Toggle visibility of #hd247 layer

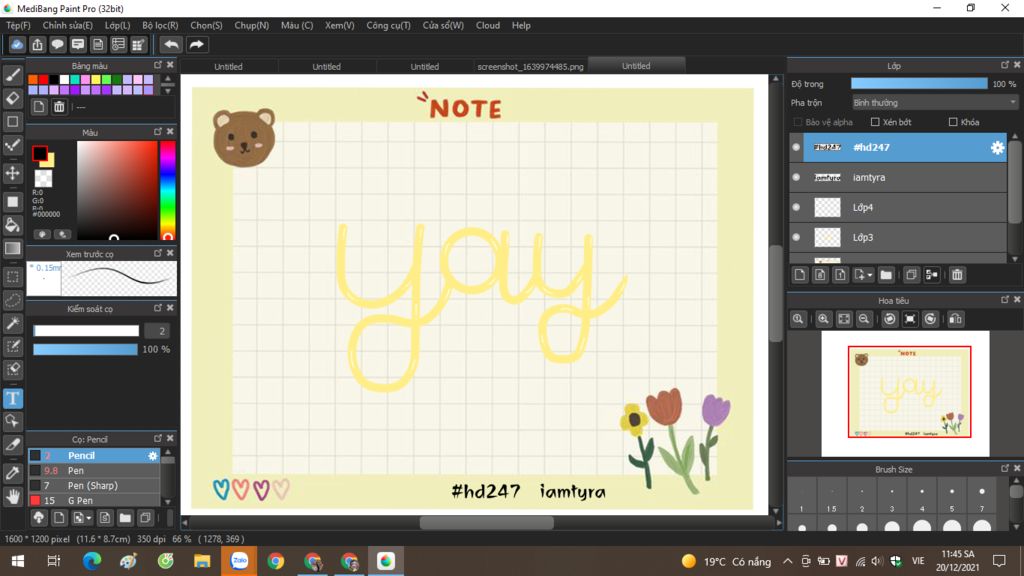coord(796,148)
